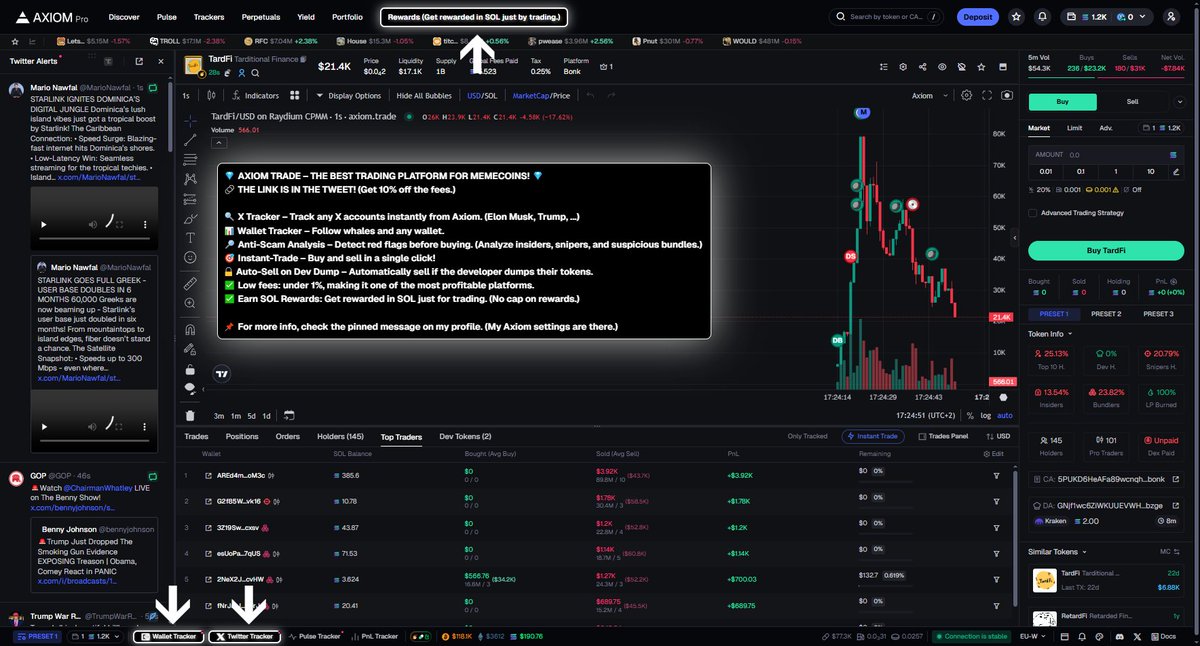Expand Display Options dropdown
Screen dimensions: 1200x646
pyautogui.click(x=348, y=96)
